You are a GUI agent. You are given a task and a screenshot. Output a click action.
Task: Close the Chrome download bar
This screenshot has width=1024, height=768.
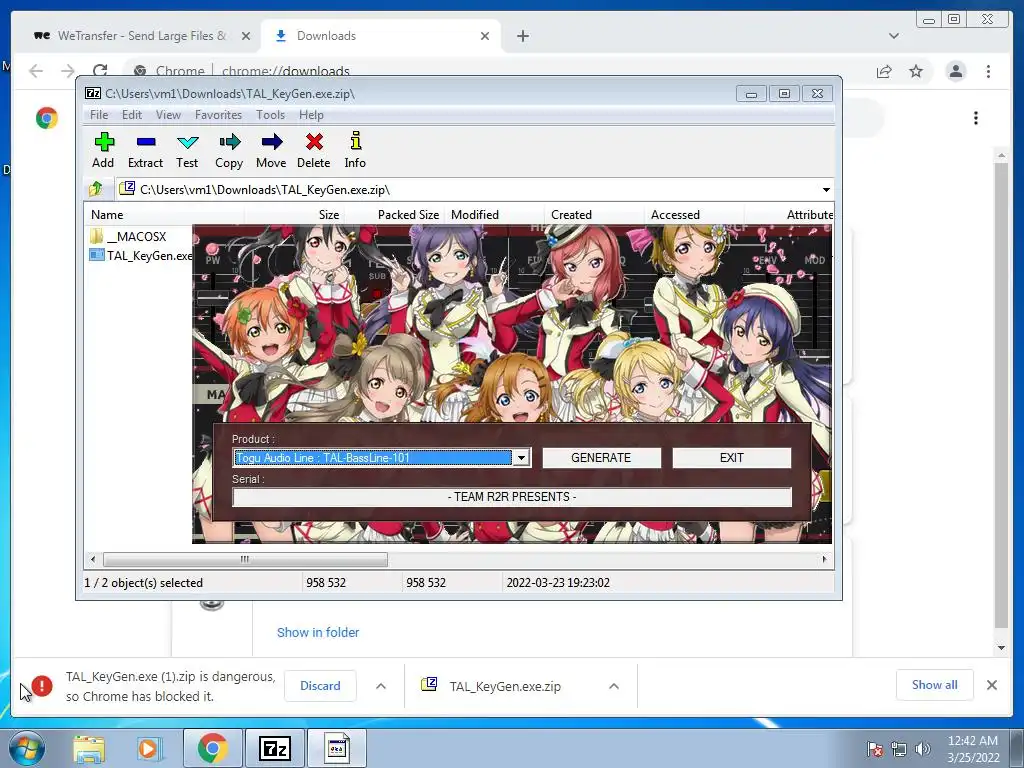pyautogui.click(x=992, y=685)
